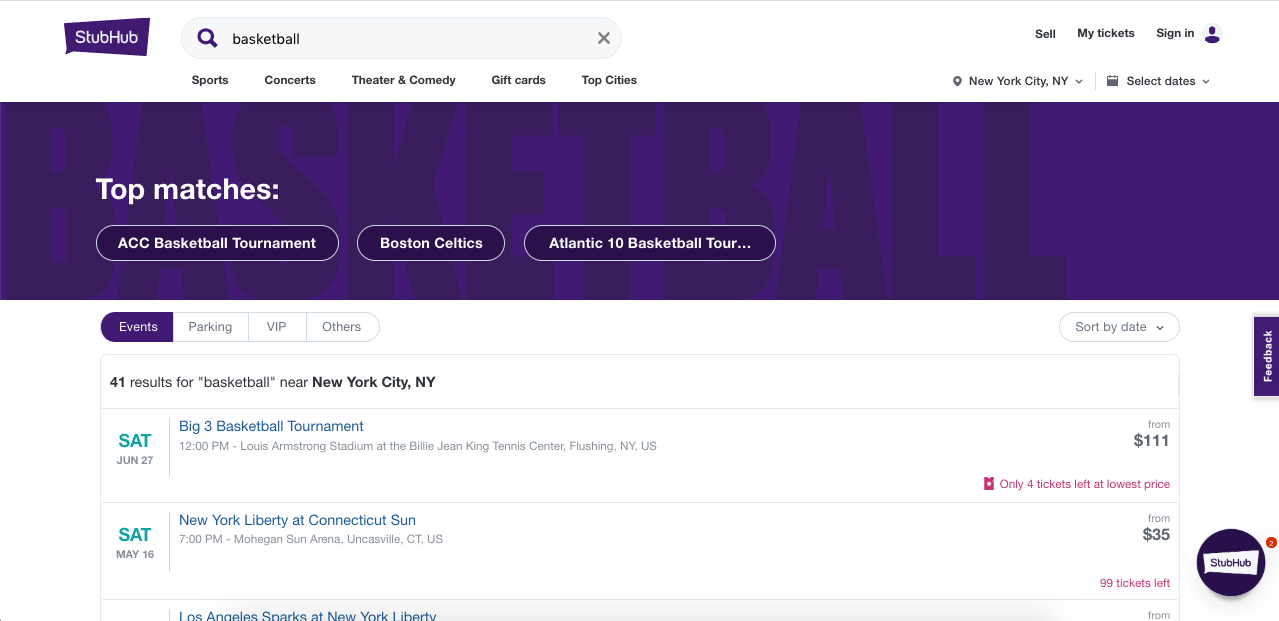Click the magnifying glass search icon
The width and height of the screenshot is (1279, 621).
coord(207,39)
